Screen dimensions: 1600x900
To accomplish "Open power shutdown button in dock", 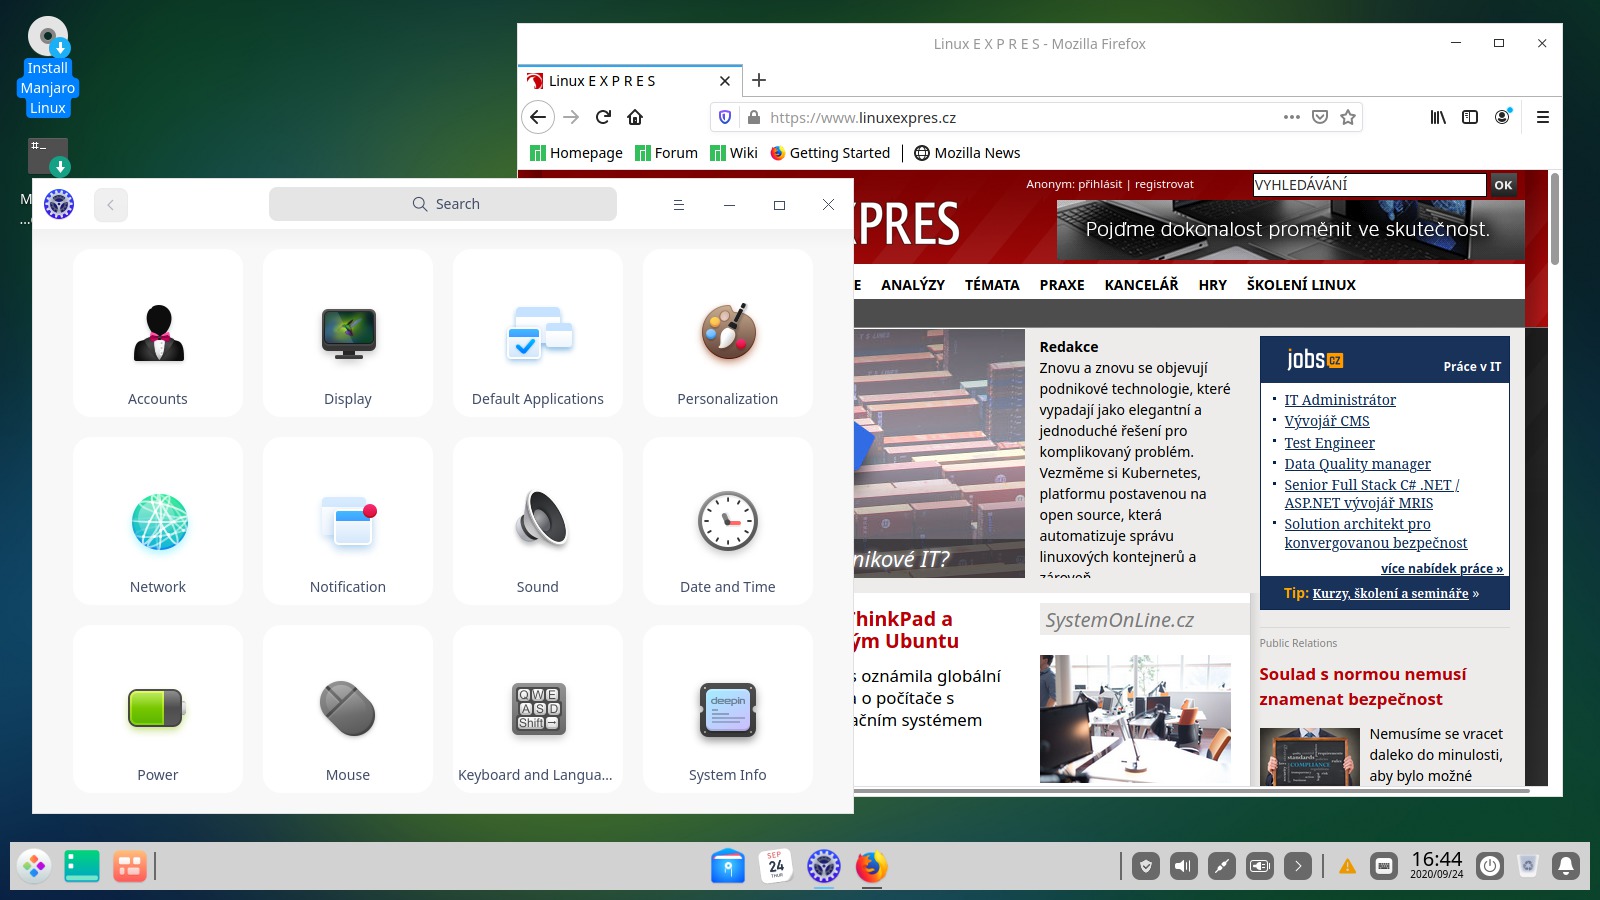I will pos(1490,866).
